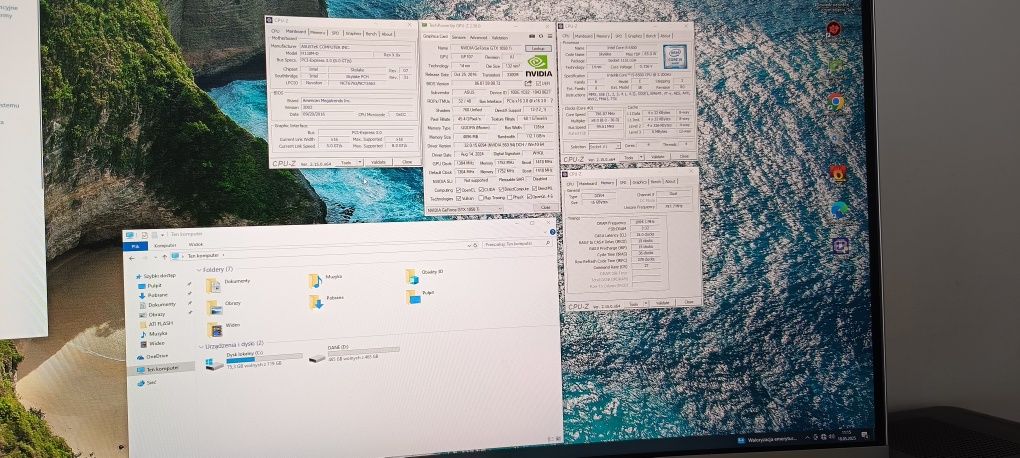The image size is (1020, 458).
Task: Click Validate in the Mainboard CPU-Z window
Action: click(378, 162)
